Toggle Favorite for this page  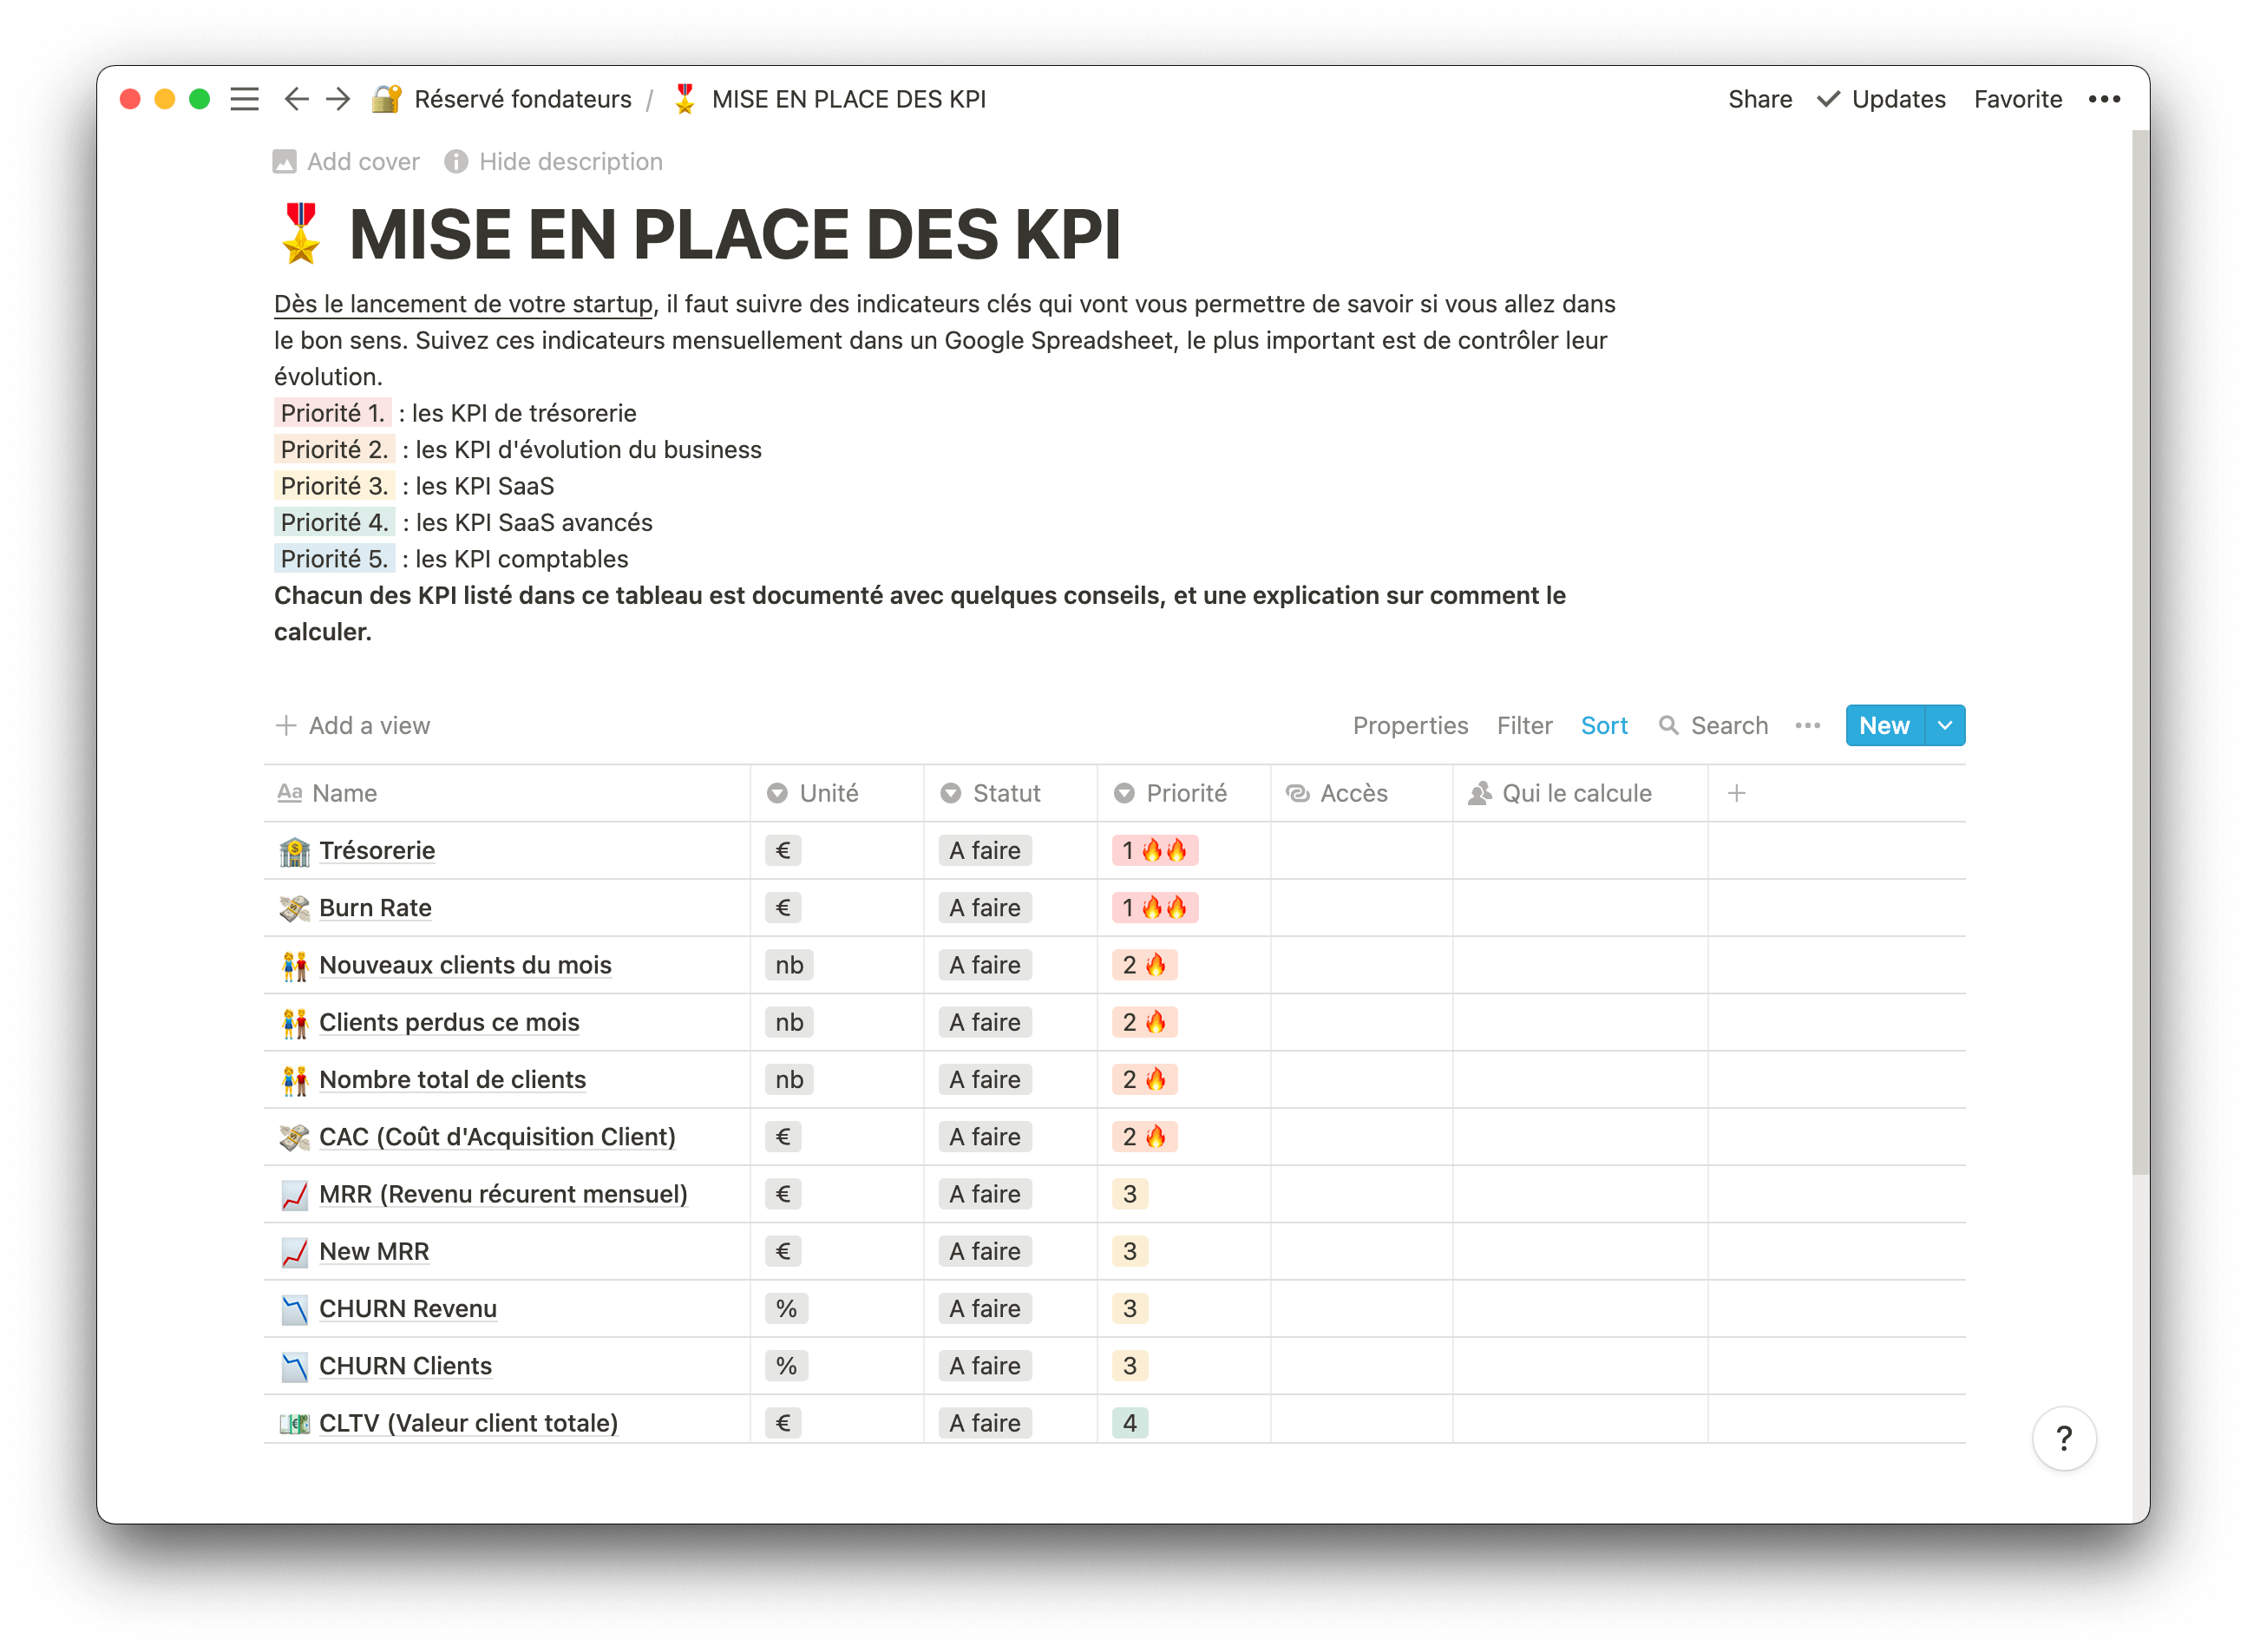(2017, 99)
